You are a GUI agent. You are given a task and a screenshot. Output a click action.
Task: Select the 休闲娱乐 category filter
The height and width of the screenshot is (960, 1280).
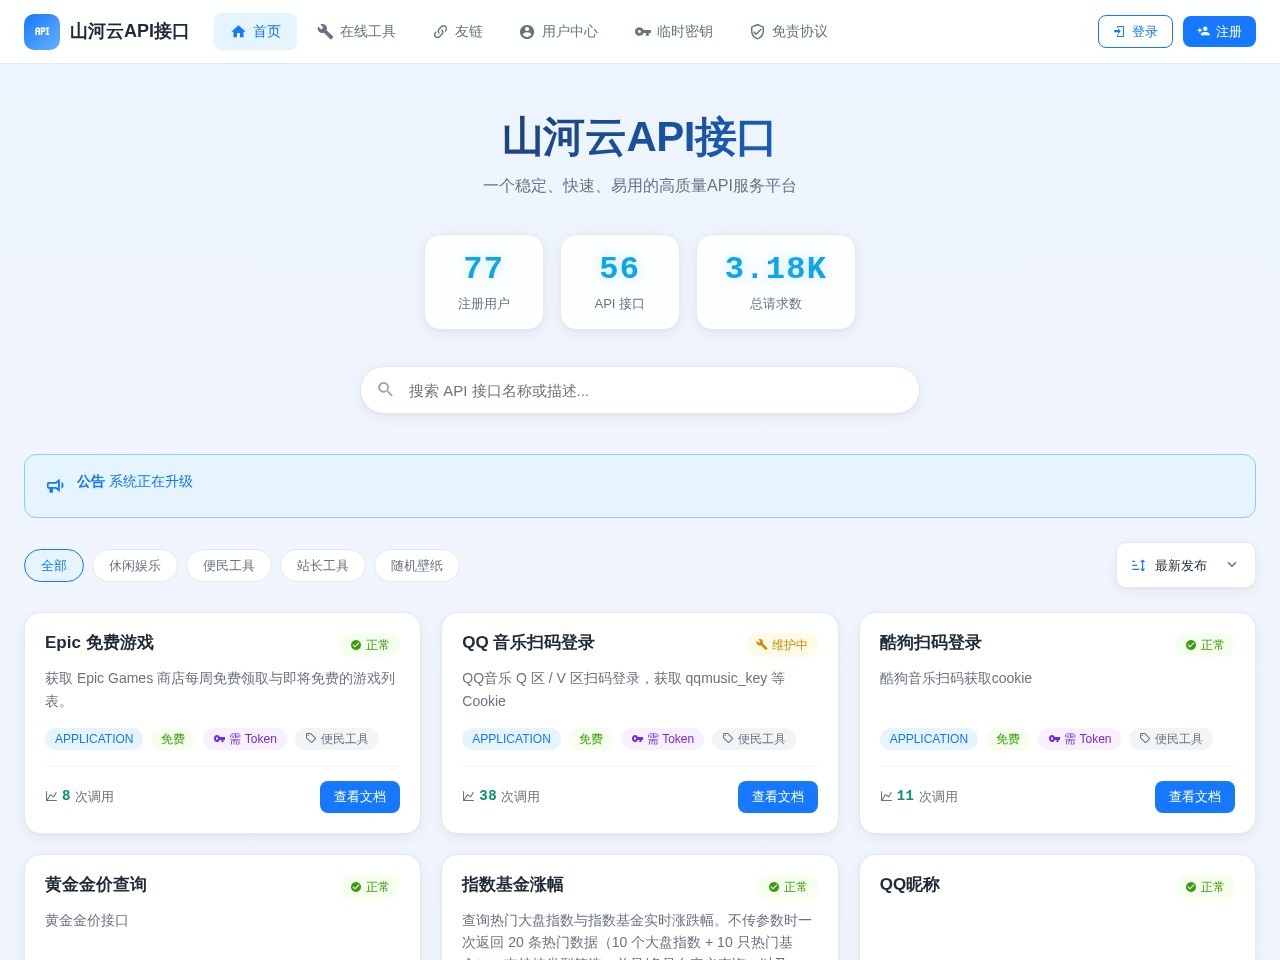[x=135, y=565]
